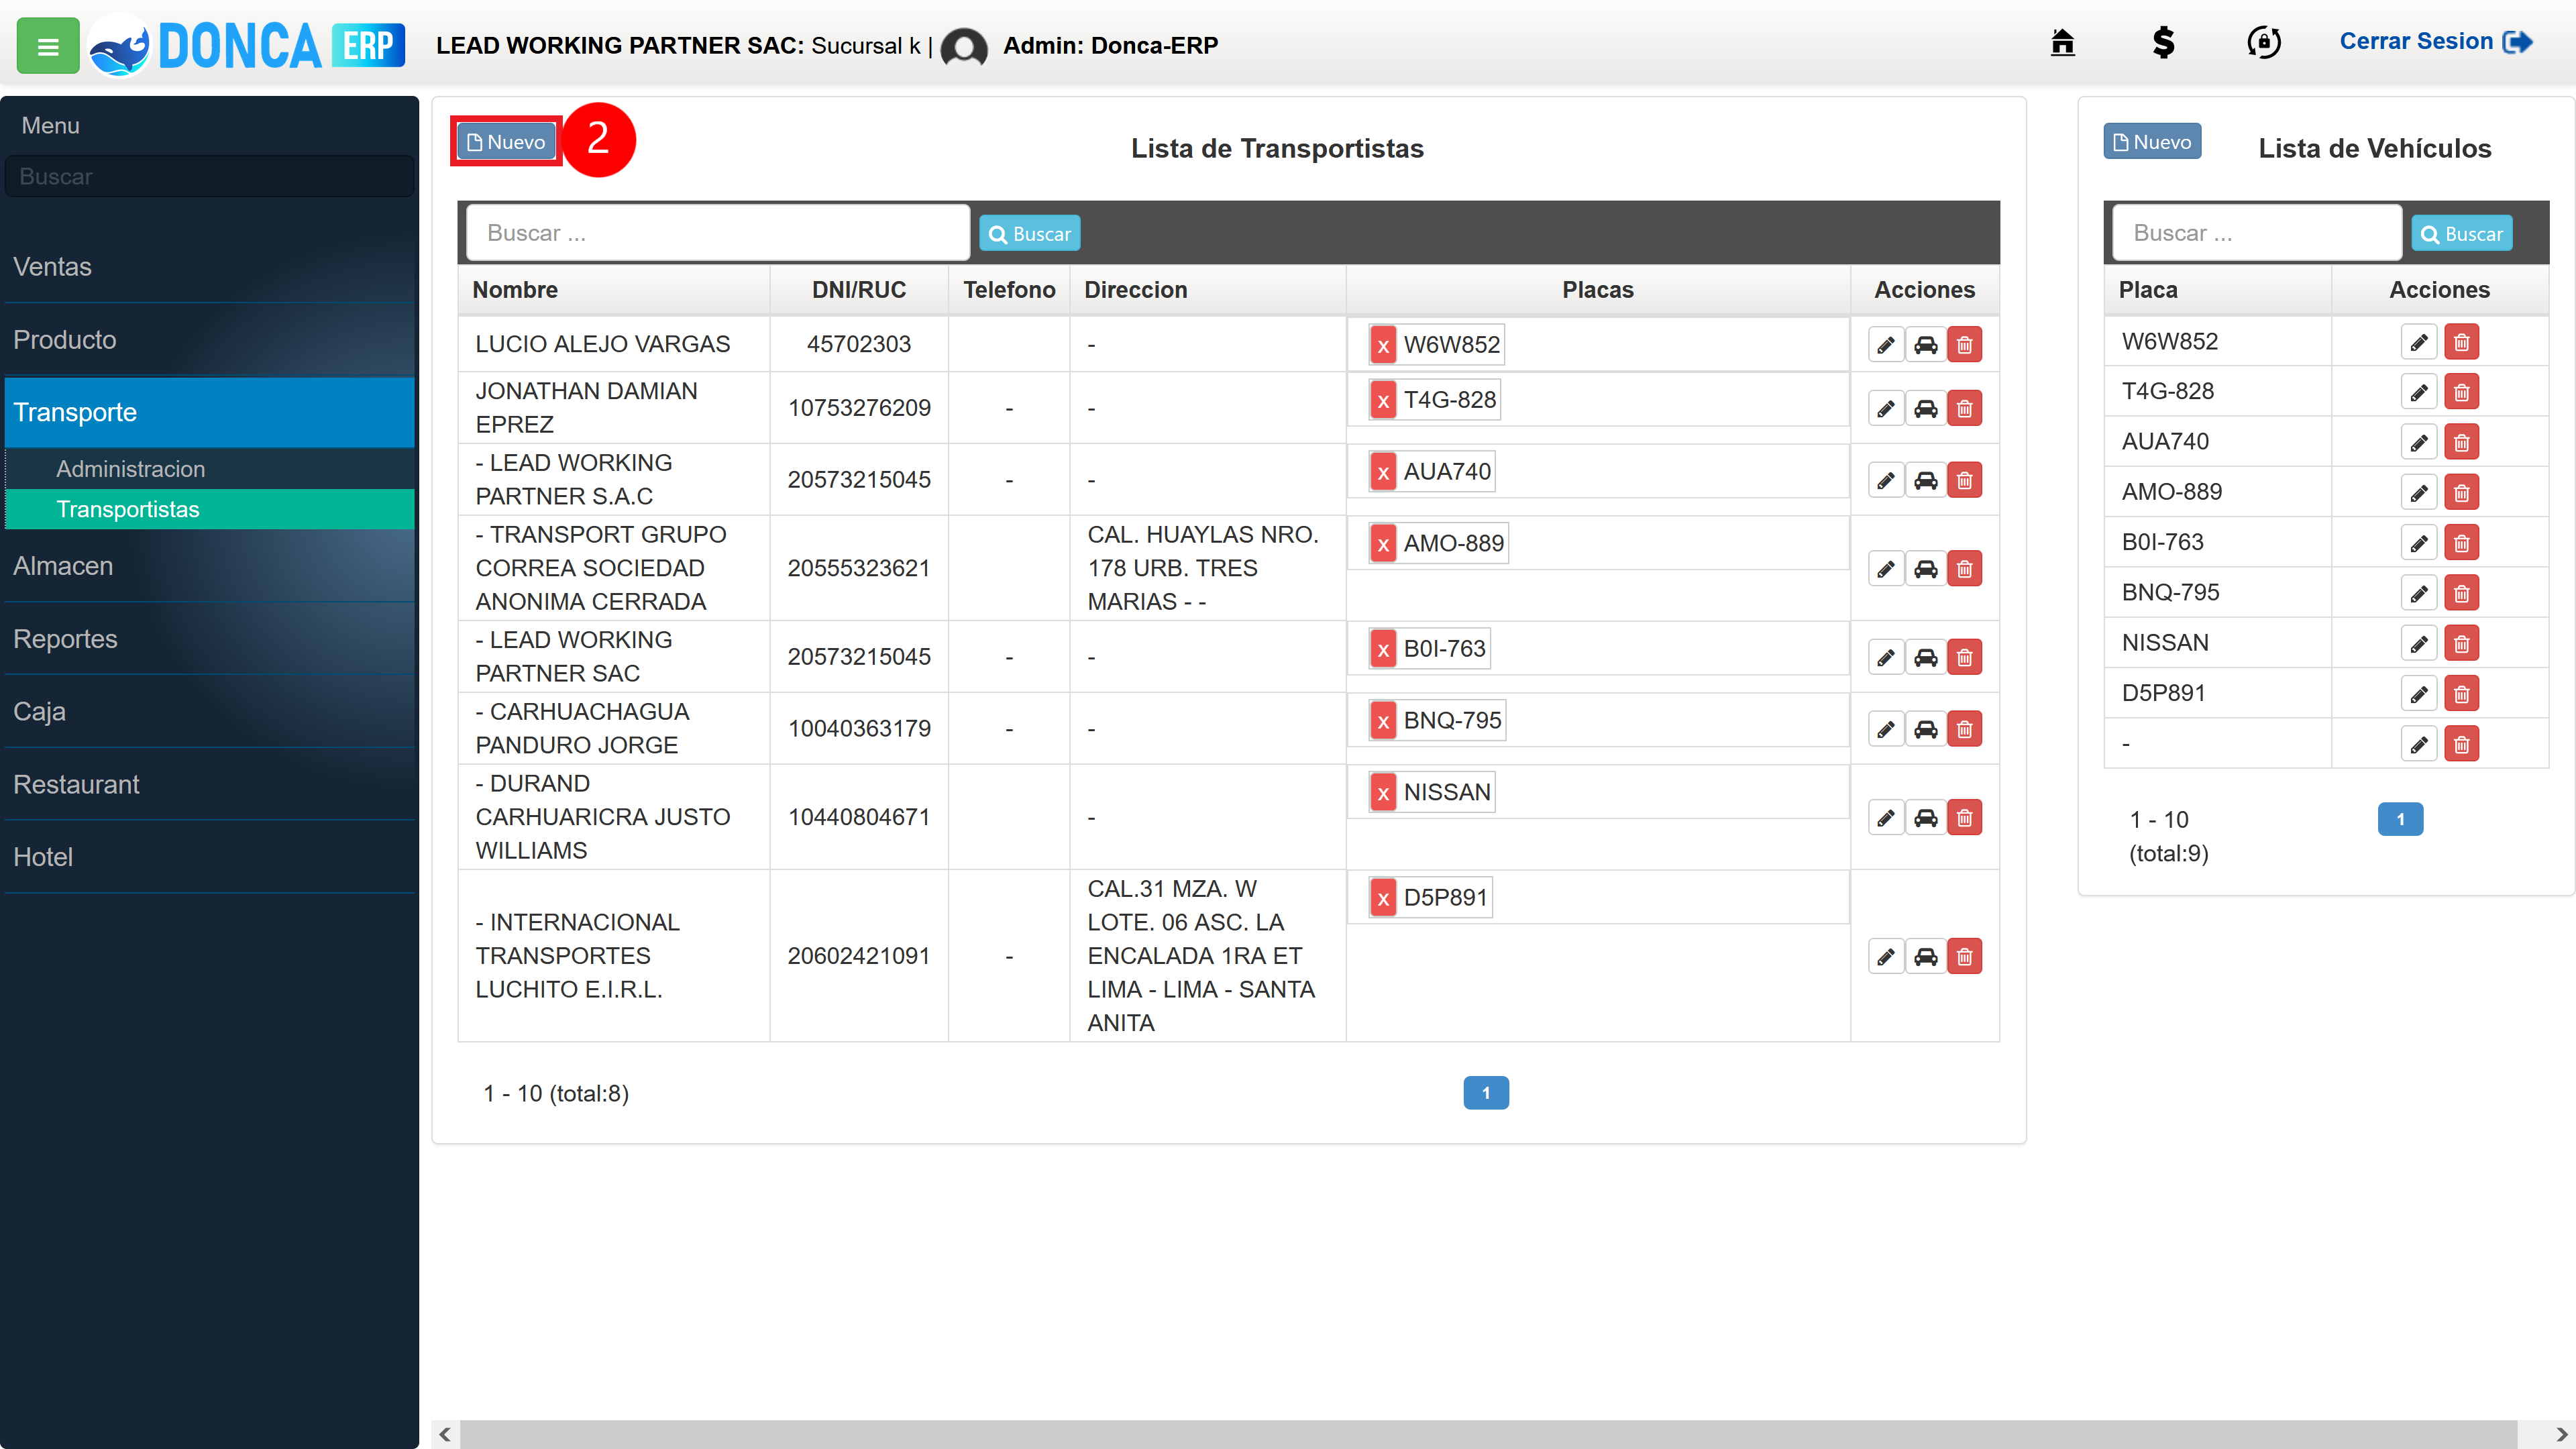The height and width of the screenshot is (1449, 2576).
Task: Expand the Caja menu
Action: coord(210,712)
